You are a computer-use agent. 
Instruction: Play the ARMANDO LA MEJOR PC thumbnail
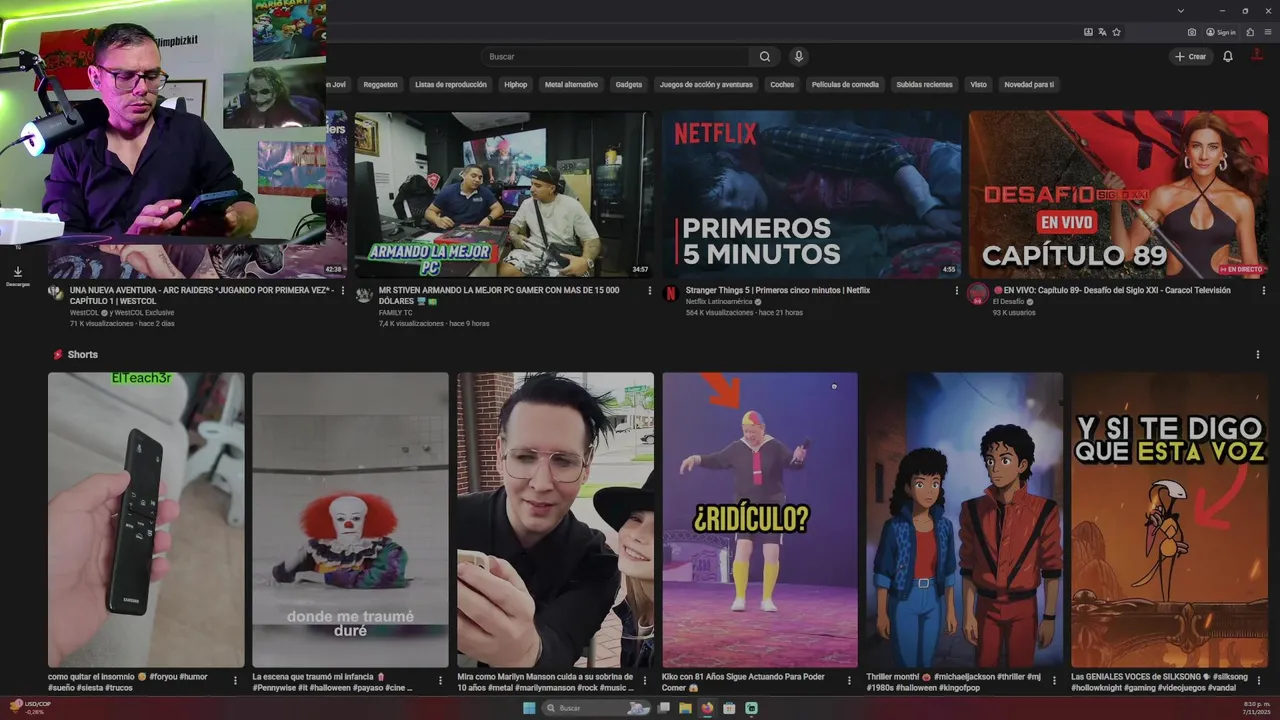click(504, 194)
